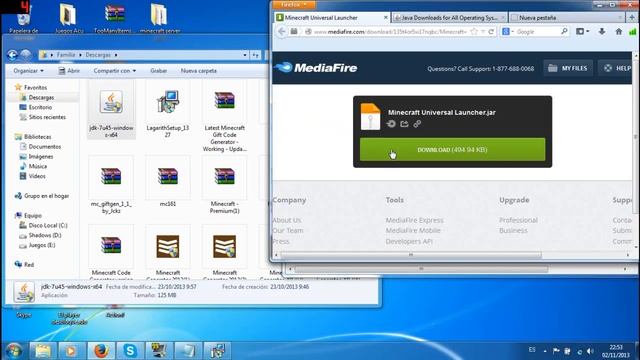Click the Skype taskbar icon
Screen dimensions: 640x360
(130, 351)
